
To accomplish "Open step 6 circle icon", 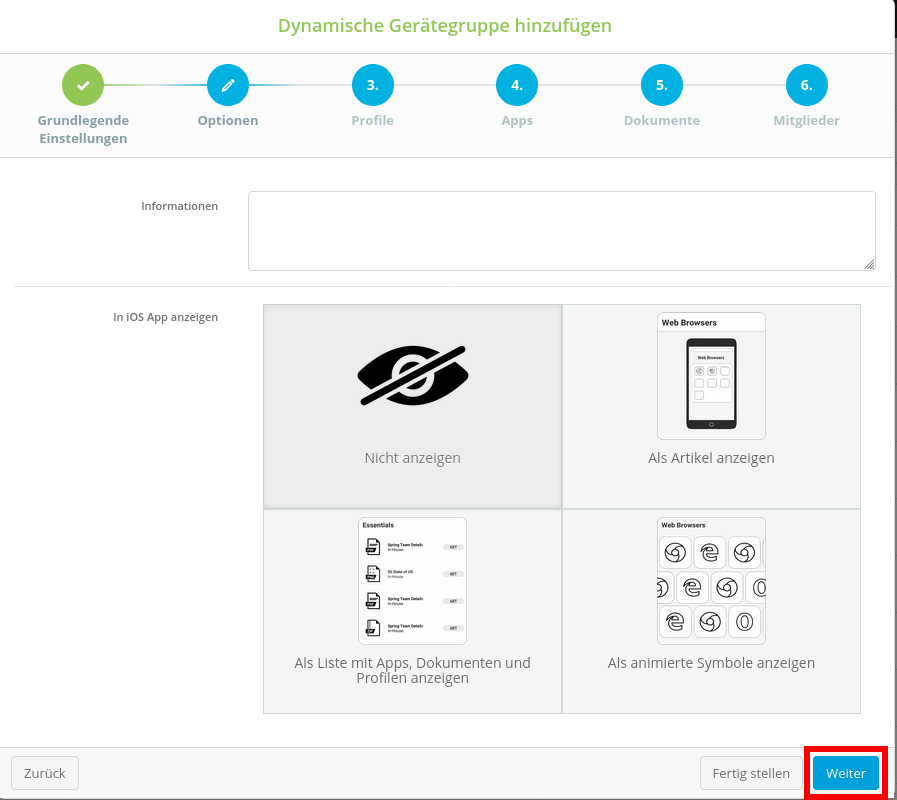I will click(x=806, y=85).
